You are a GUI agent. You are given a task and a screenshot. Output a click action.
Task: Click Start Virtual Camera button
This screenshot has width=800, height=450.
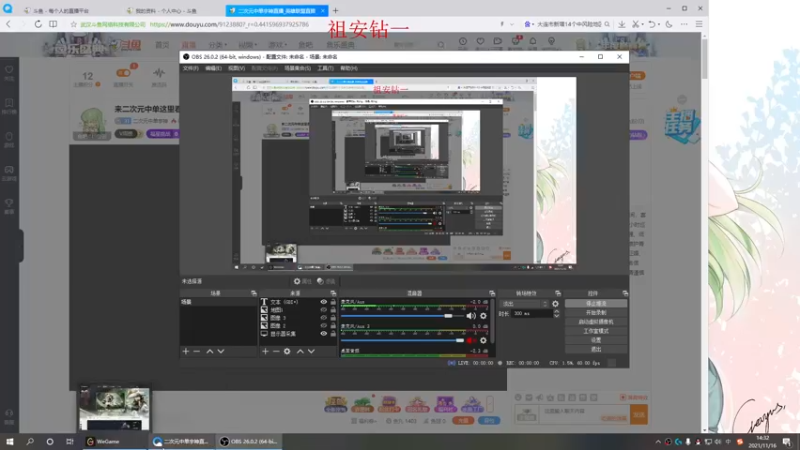click(x=596, y=322)
